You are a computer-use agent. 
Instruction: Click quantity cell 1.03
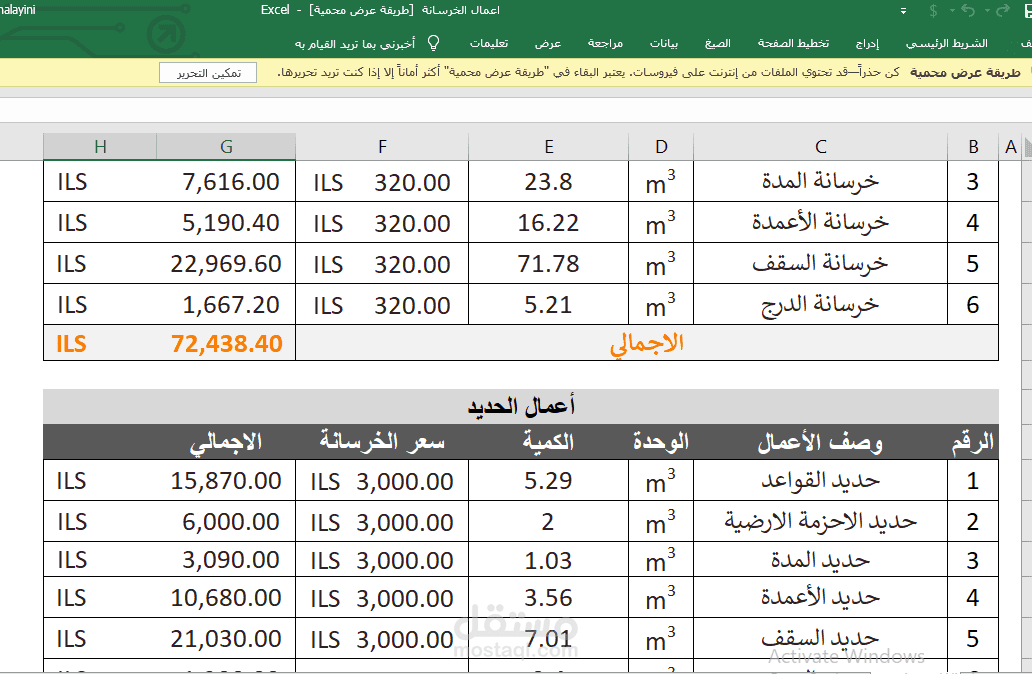(x=548, y=561)
